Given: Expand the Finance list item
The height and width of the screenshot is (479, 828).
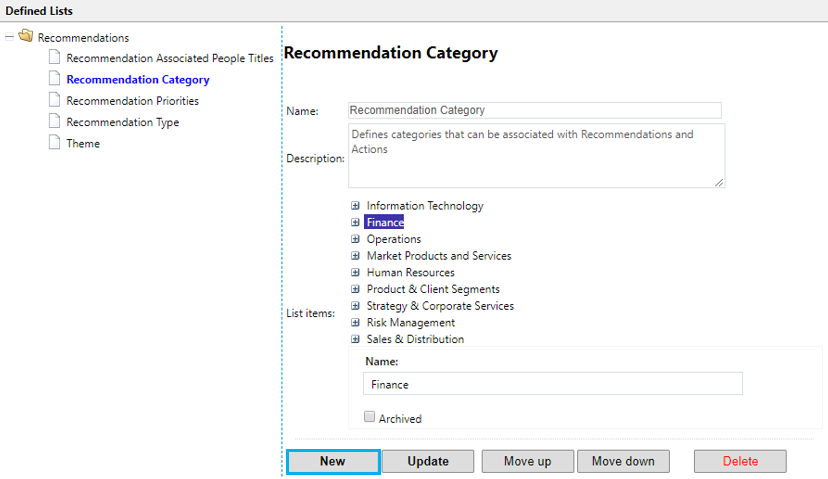Looking at the screenshot, I should pyautogui.click(x=355, y=223).
